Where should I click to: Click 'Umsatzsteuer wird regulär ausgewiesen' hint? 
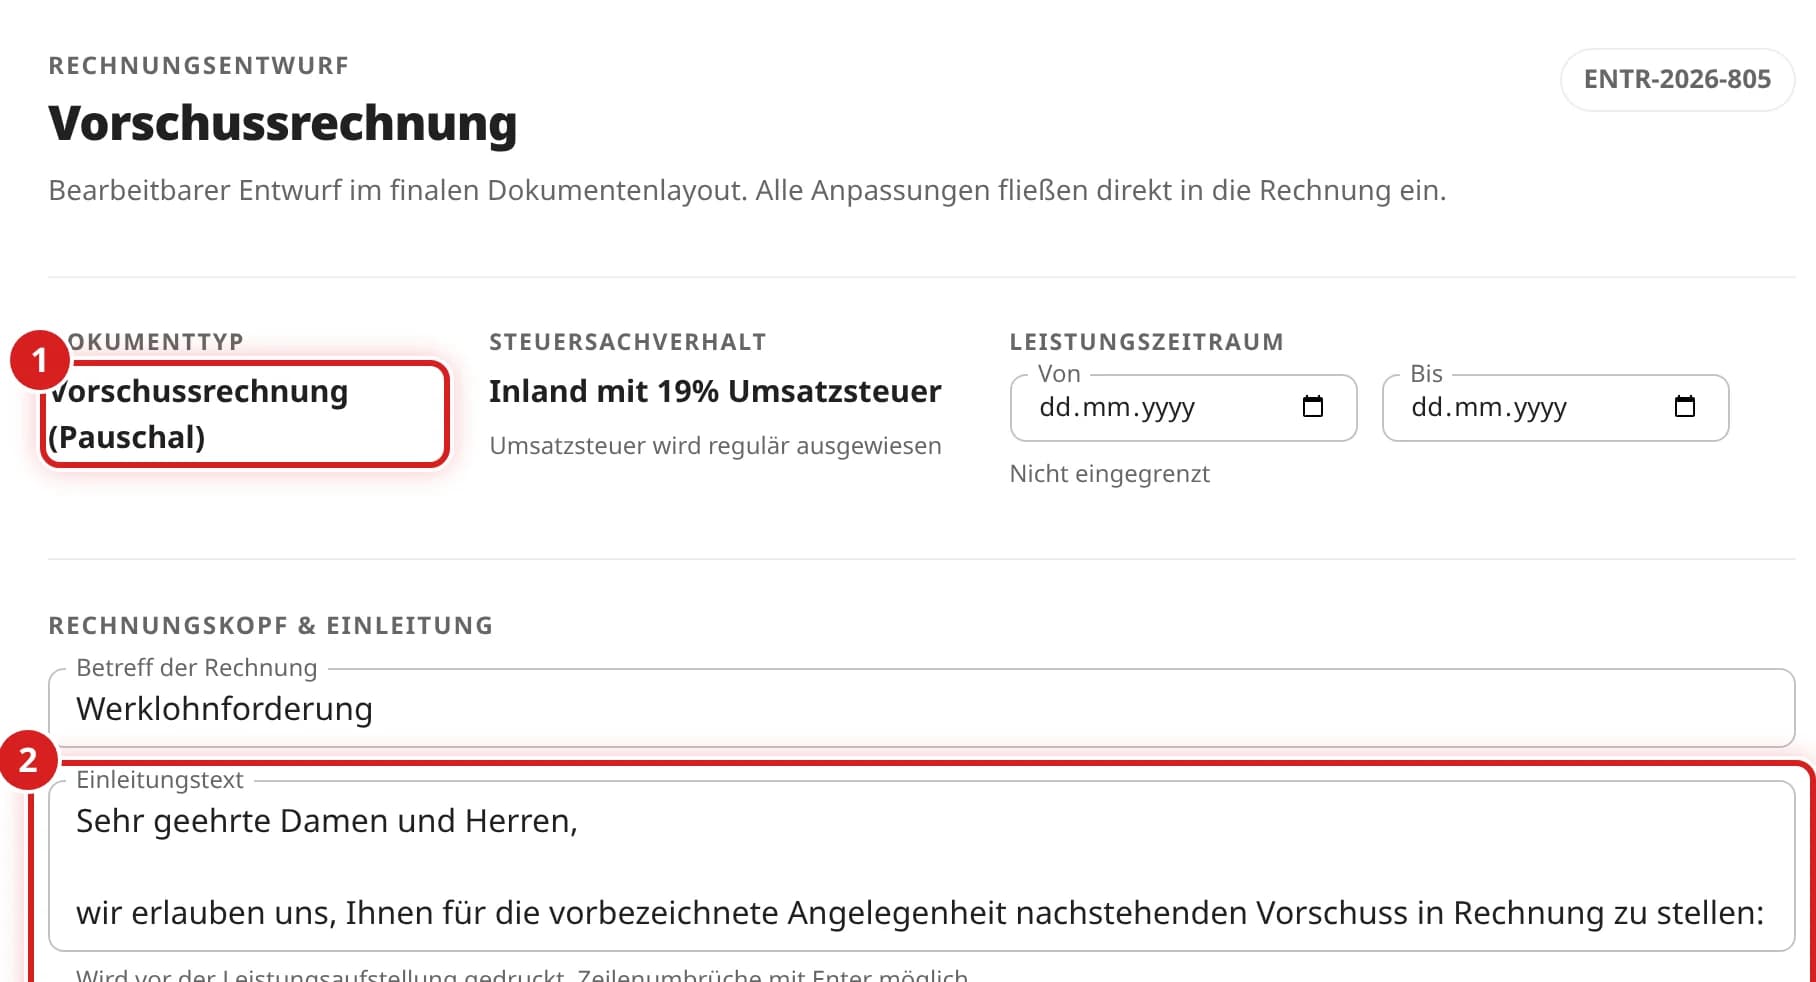pos(715,446)
